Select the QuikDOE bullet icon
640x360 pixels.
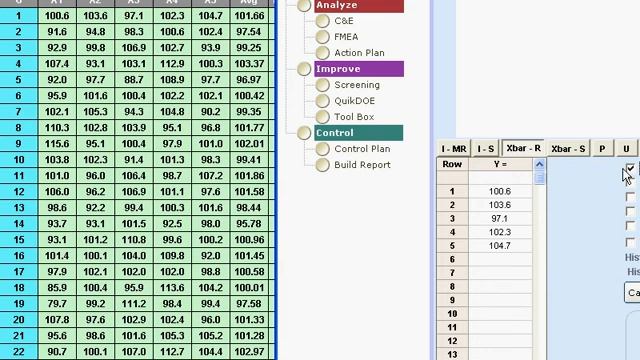(x=322, y=101)
